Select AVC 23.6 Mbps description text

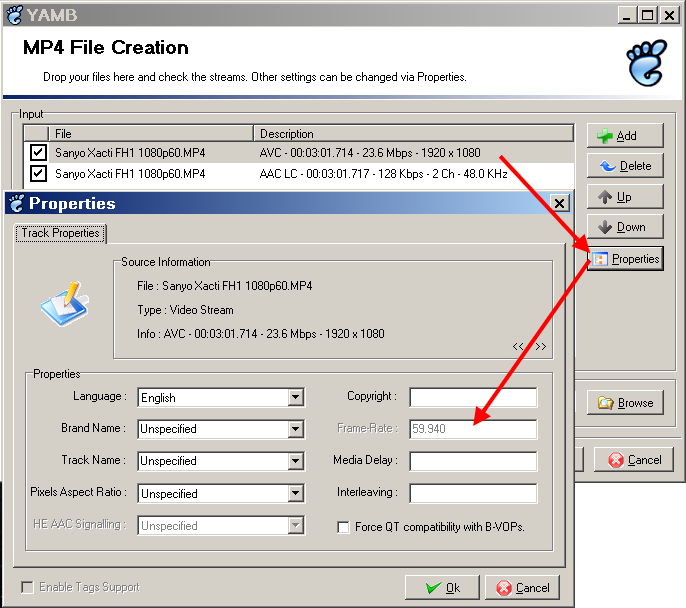tap(370, 153)
